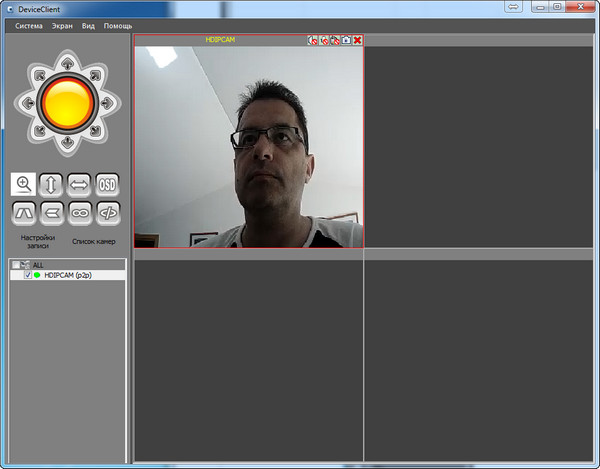Viewport: 600px width, 469px height.
Task: Click the PTZ up arrow
Action: tap(67, 63)
